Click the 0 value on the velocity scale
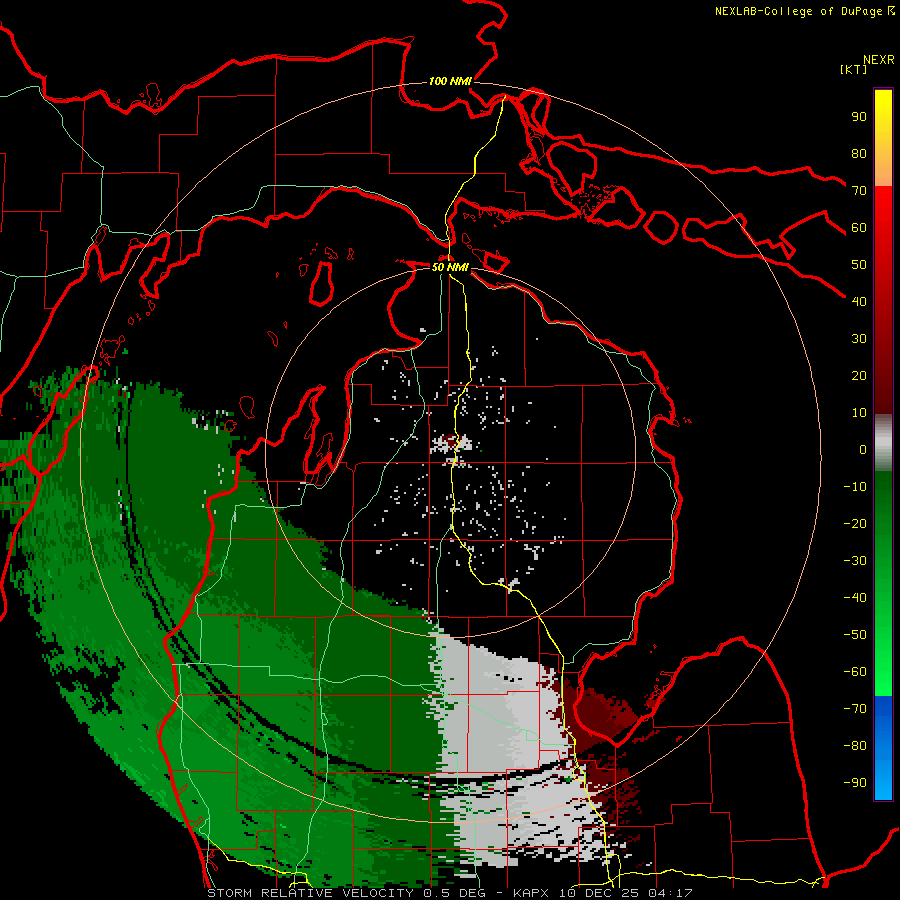This screenshot has height=900, width=900. point(863,449)
